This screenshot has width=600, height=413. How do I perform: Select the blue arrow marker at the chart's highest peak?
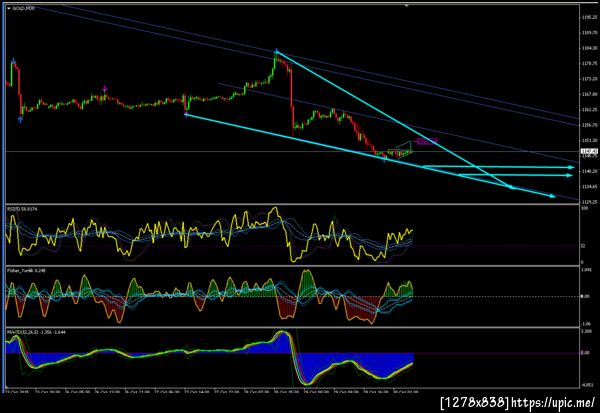276,51
